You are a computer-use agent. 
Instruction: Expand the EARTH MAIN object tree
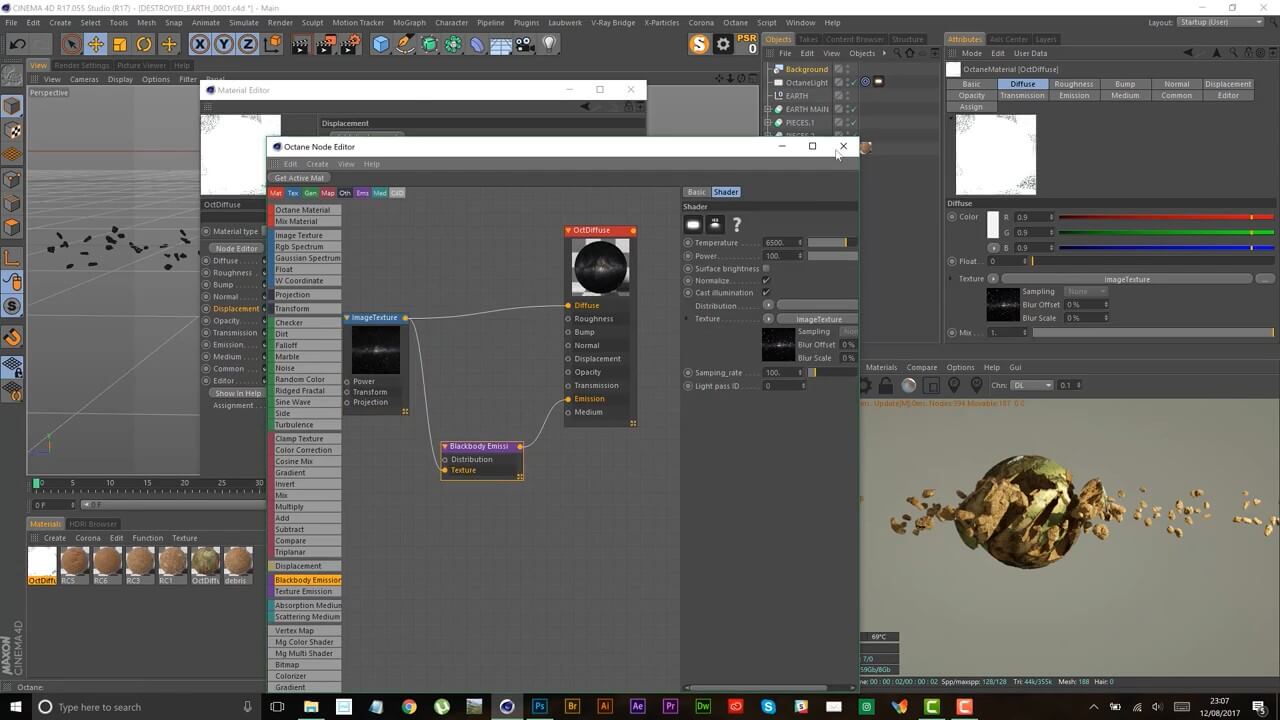click(767, 109)
